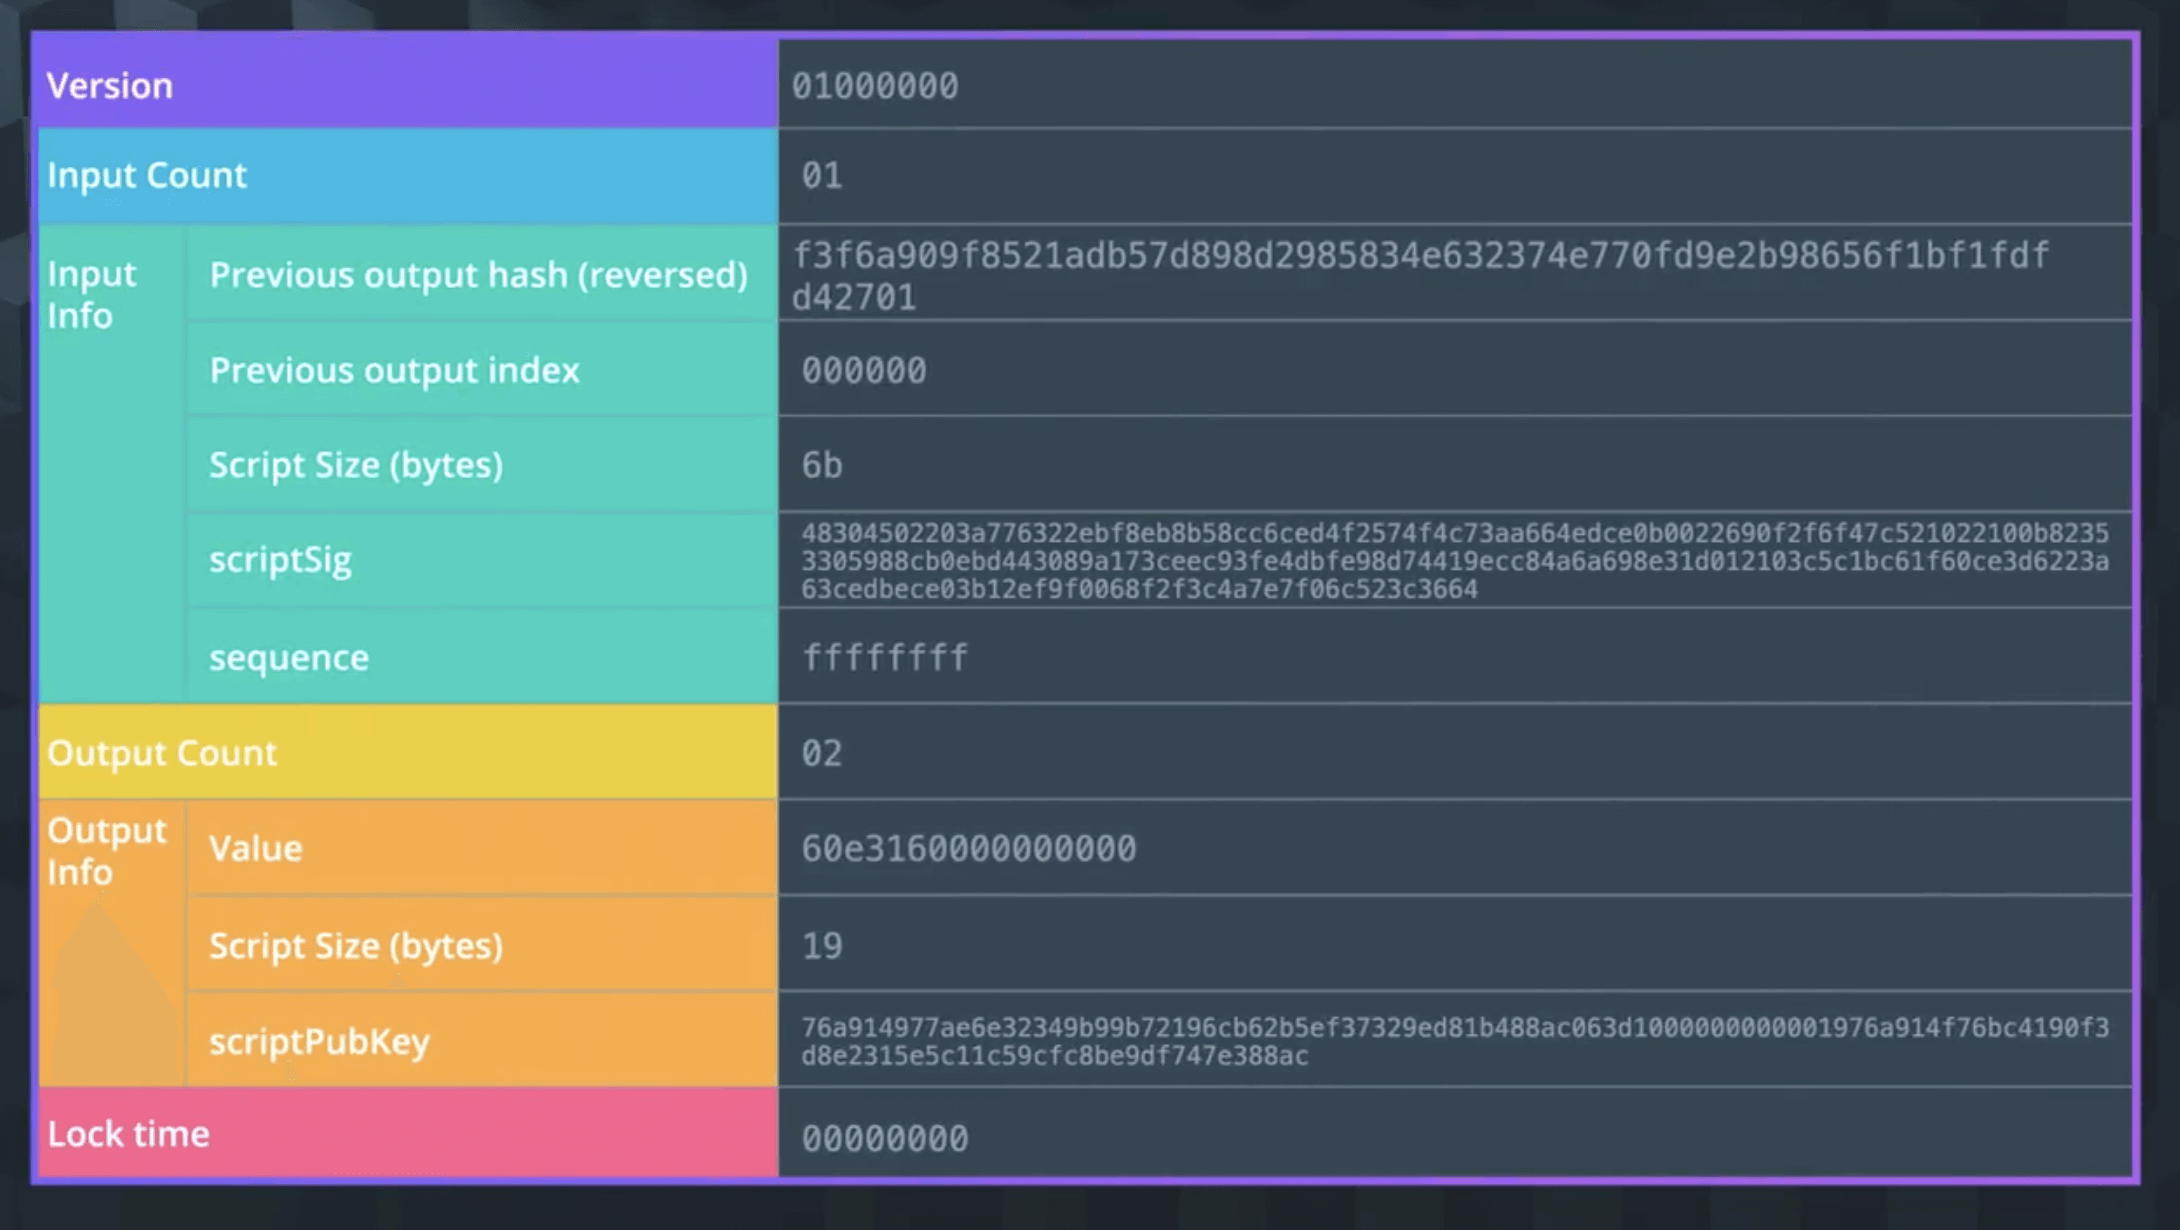Click the Value label in Output Info

coord(256,849)
